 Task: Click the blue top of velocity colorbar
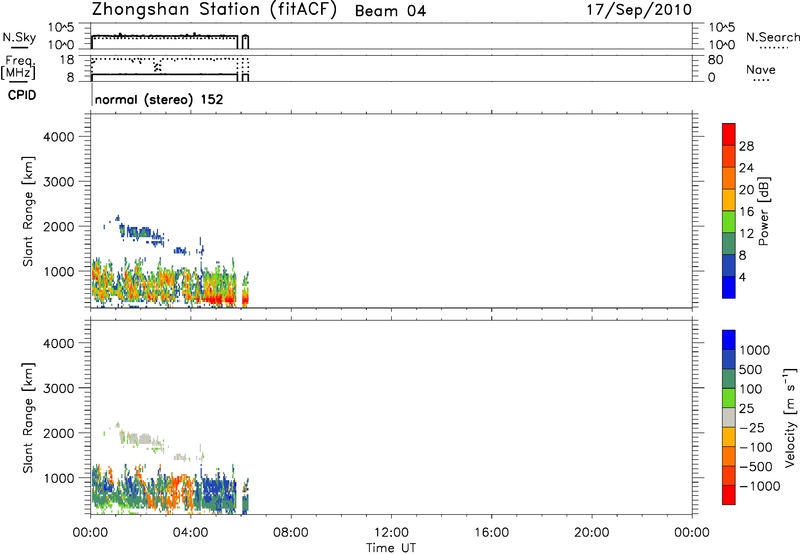pos(729,340)
